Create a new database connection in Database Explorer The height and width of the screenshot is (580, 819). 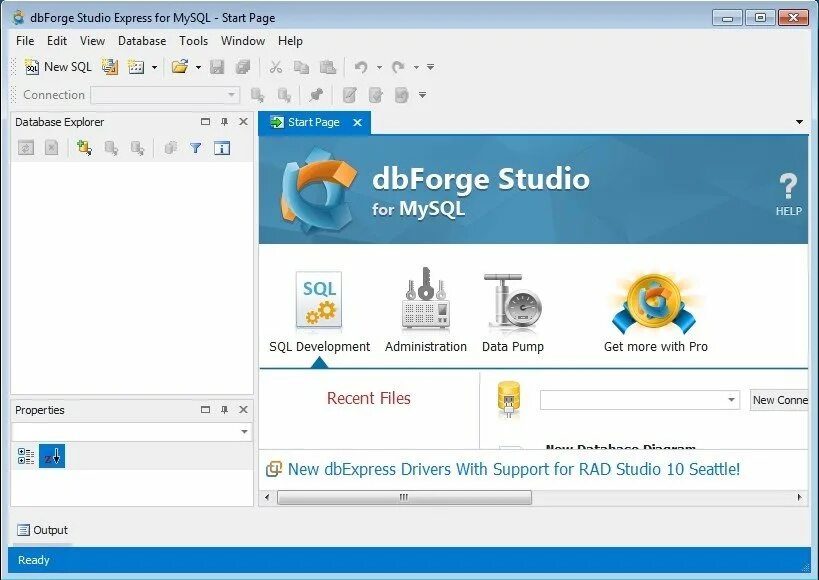[83, 147]
